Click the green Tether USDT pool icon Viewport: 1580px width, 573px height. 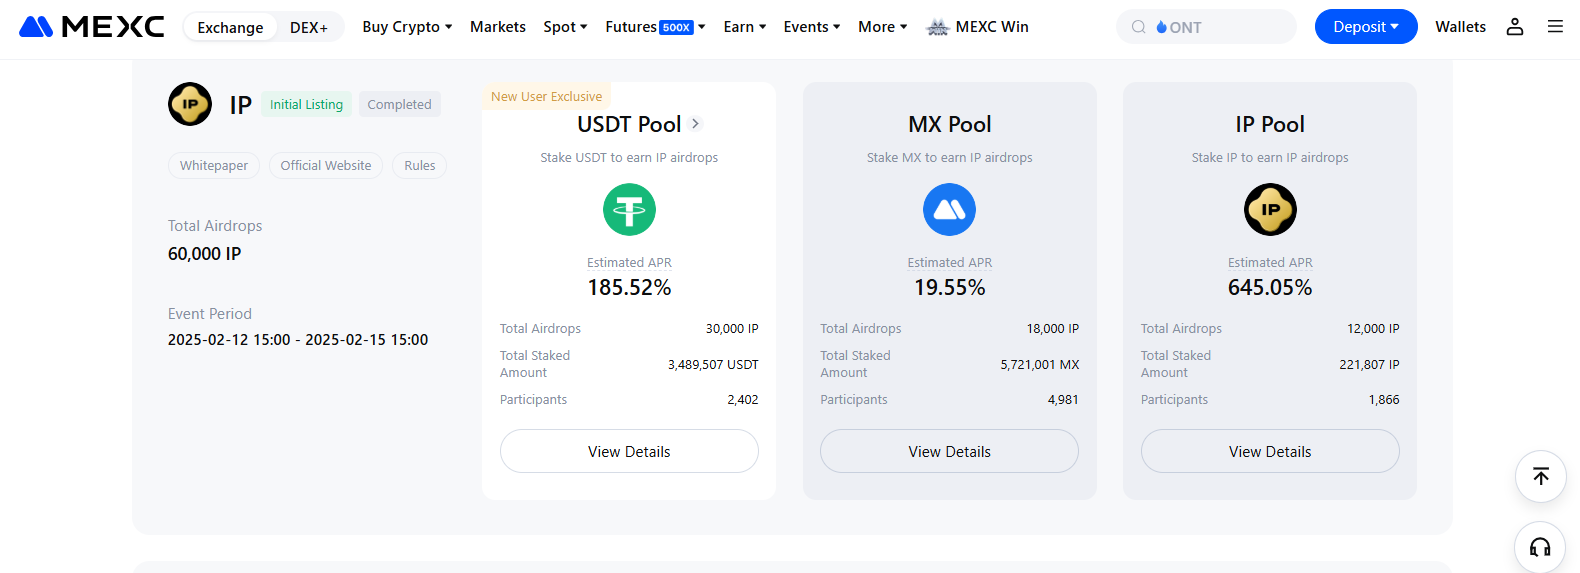[629, 210]
